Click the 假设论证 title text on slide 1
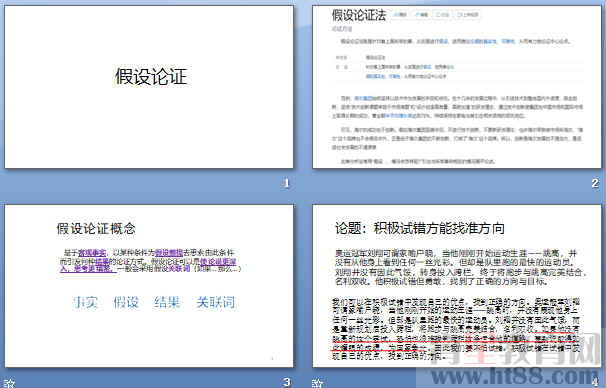This screenshot has width=606, height=388. 151,77
